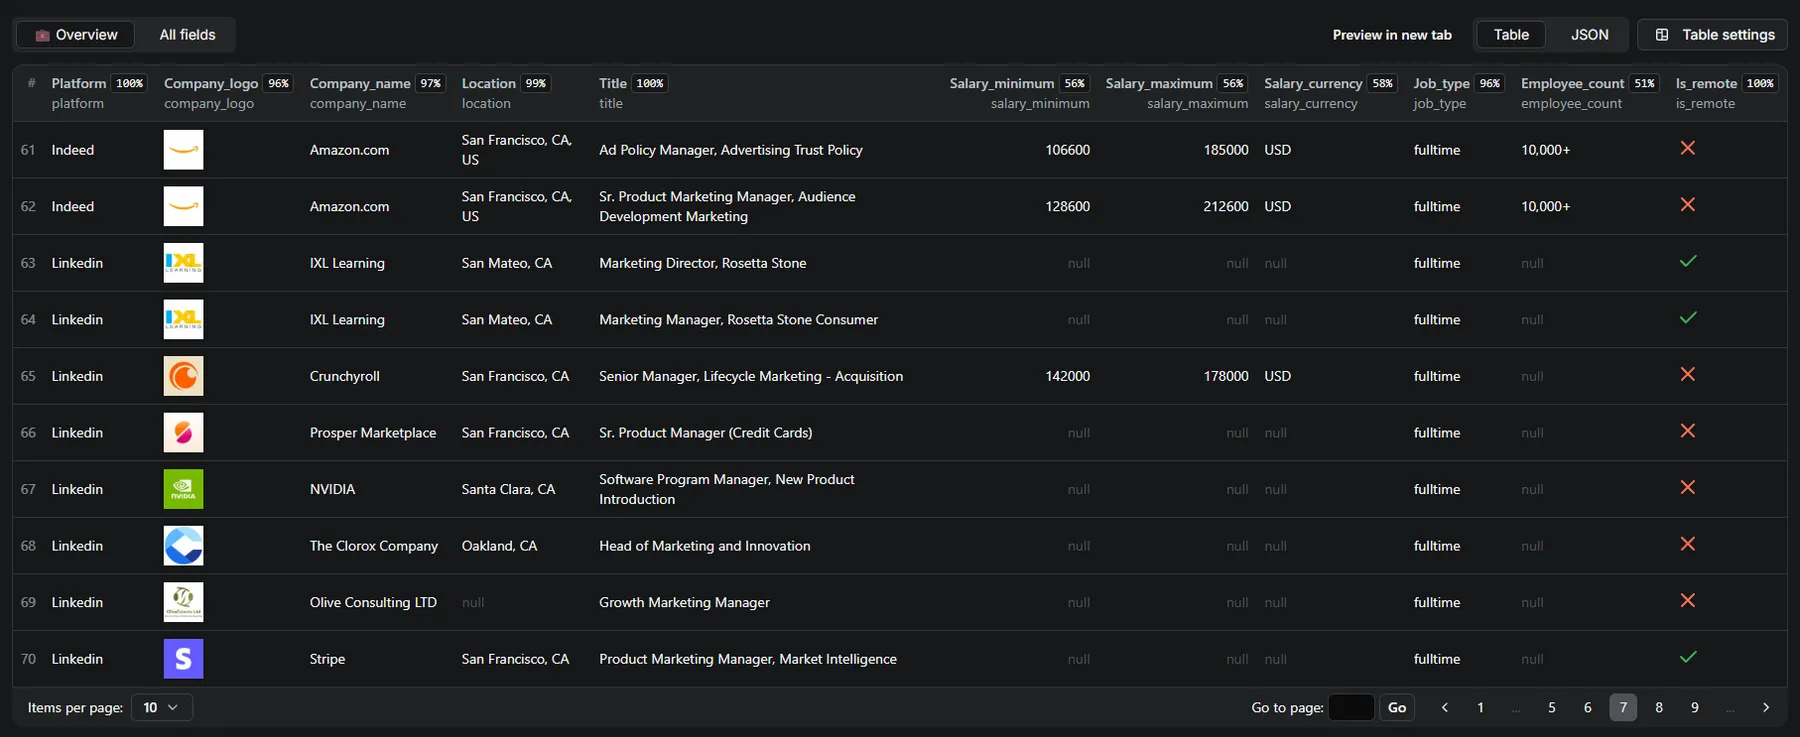Select current page 7

[x=1623, y=707]
